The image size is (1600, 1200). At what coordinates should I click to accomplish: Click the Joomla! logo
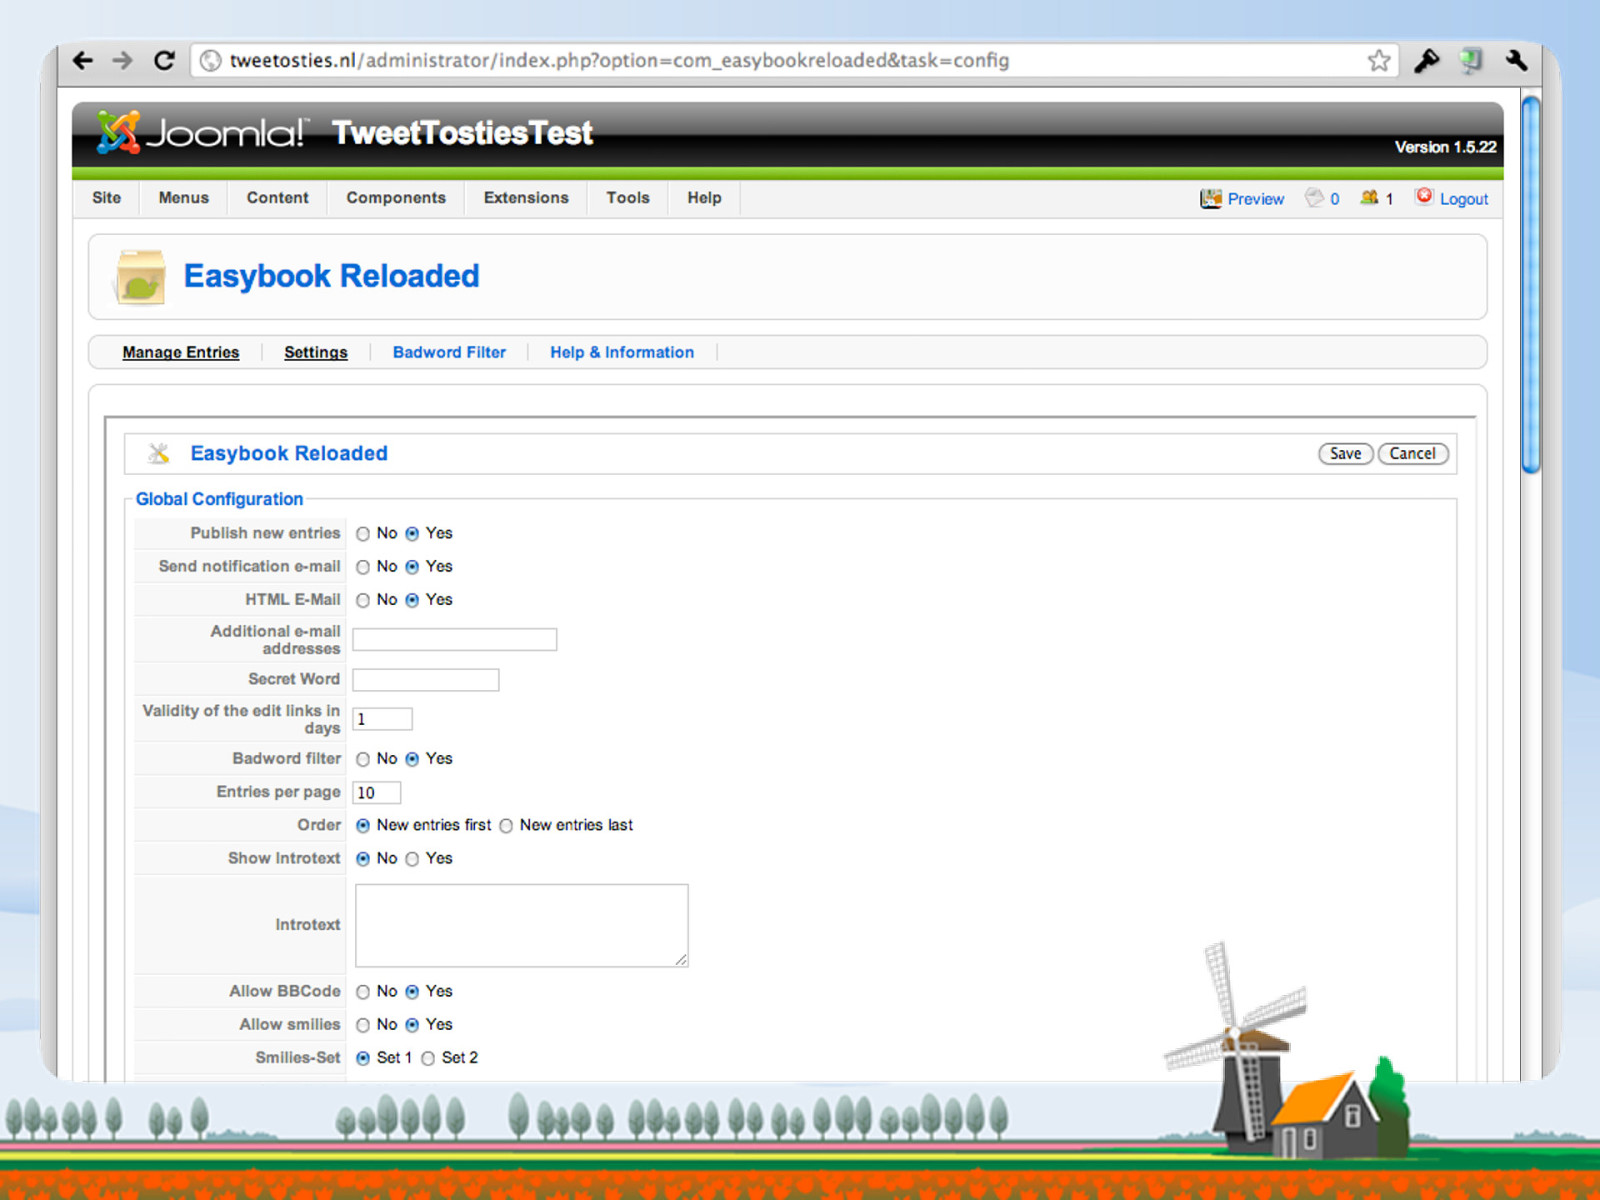pos(200,132)
